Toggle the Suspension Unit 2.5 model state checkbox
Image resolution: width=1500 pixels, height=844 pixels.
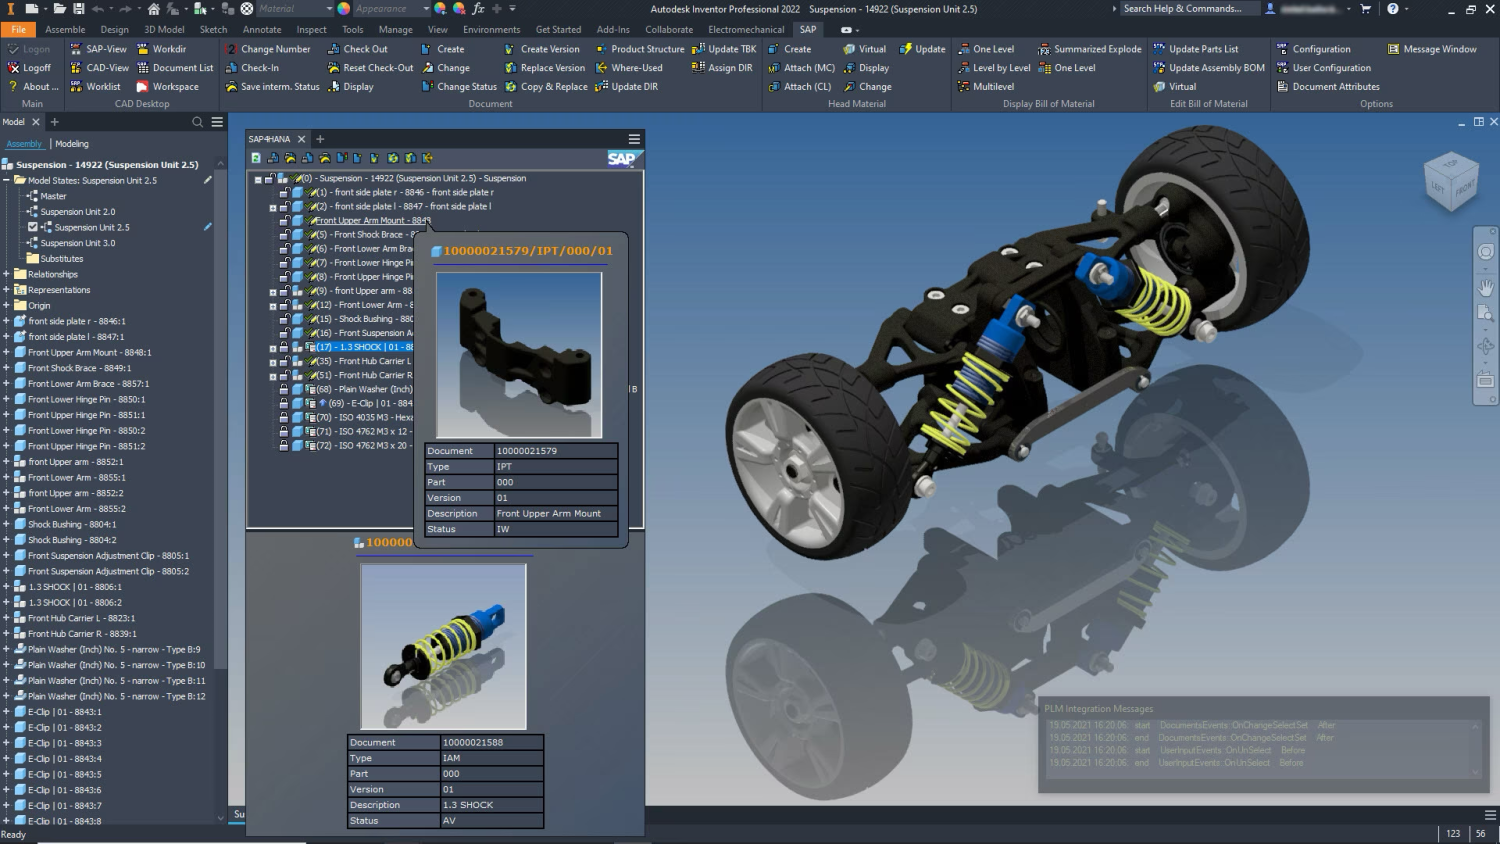(33, 228)
